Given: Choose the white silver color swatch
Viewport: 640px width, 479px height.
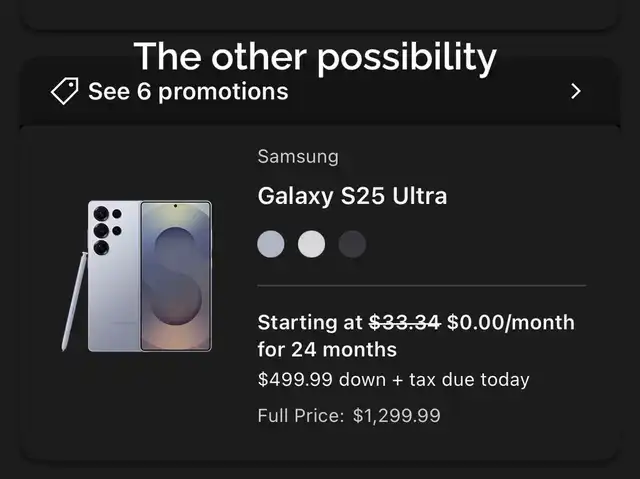Looking at the screenshot, I should [311, 244].
